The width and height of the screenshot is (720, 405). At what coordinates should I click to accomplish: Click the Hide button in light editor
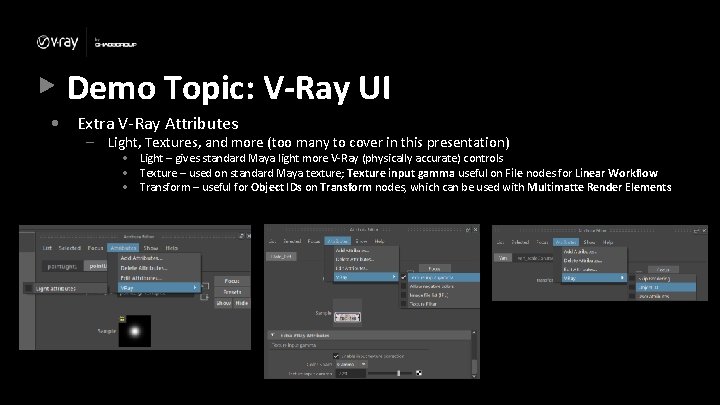[x=242, y=303]
